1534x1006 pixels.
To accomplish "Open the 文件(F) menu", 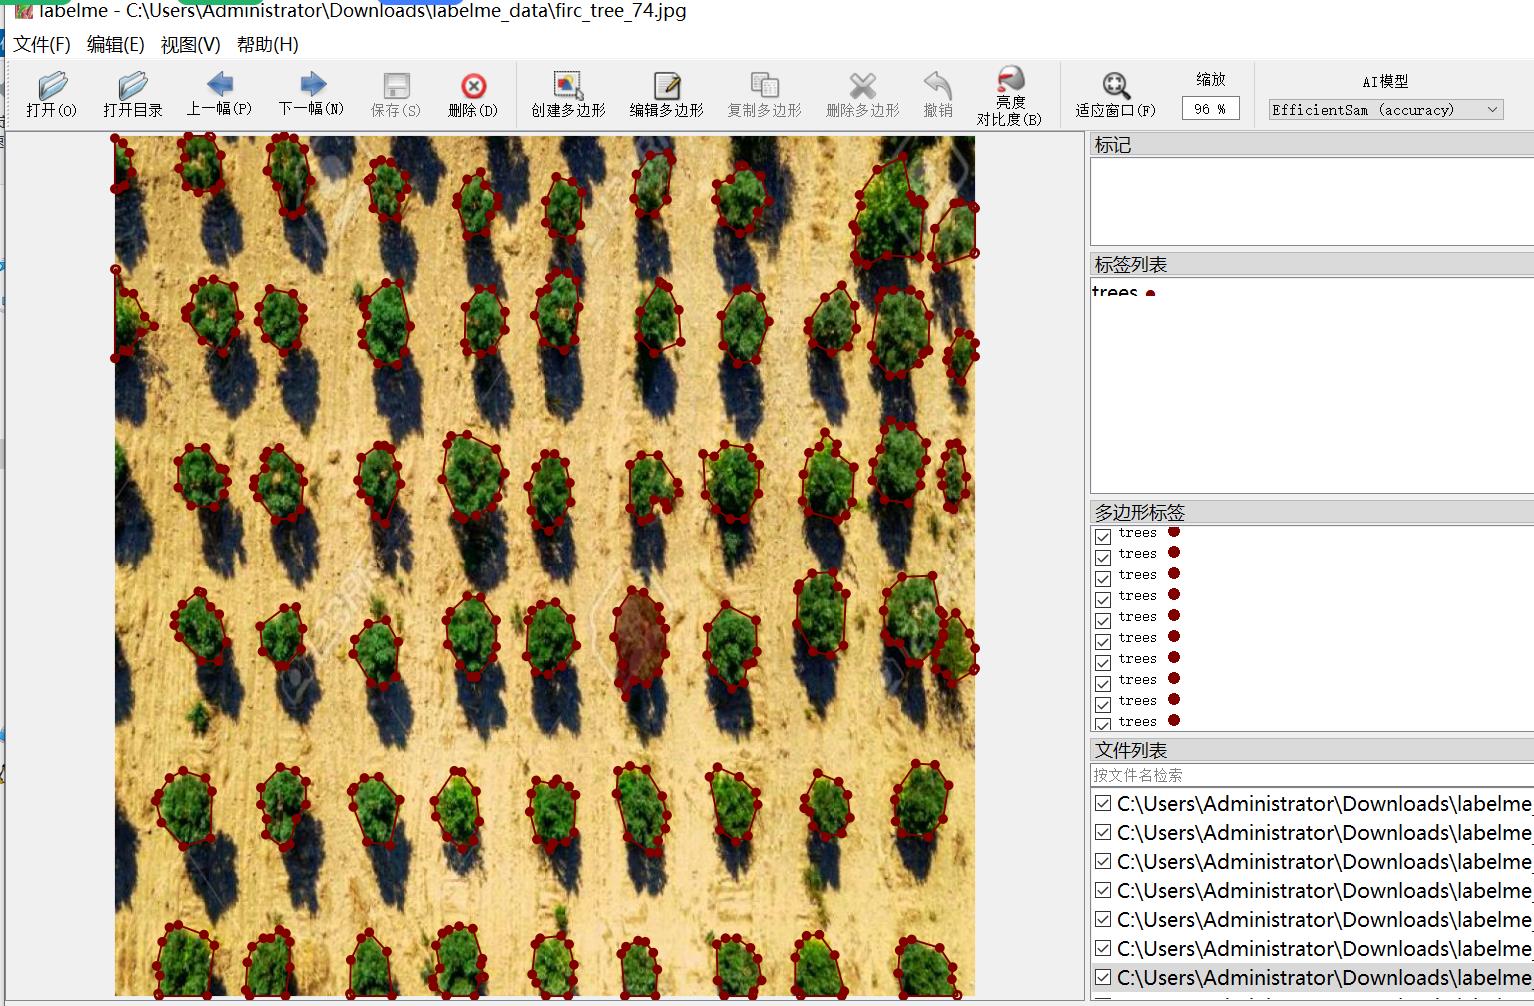I will (x=42, y=45).
